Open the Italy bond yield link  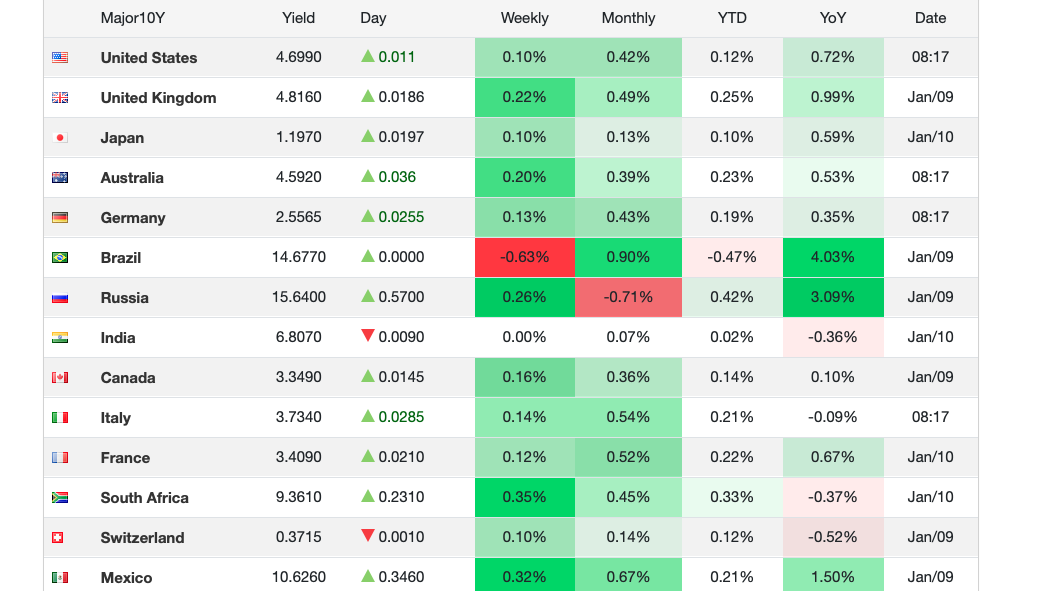115,418
